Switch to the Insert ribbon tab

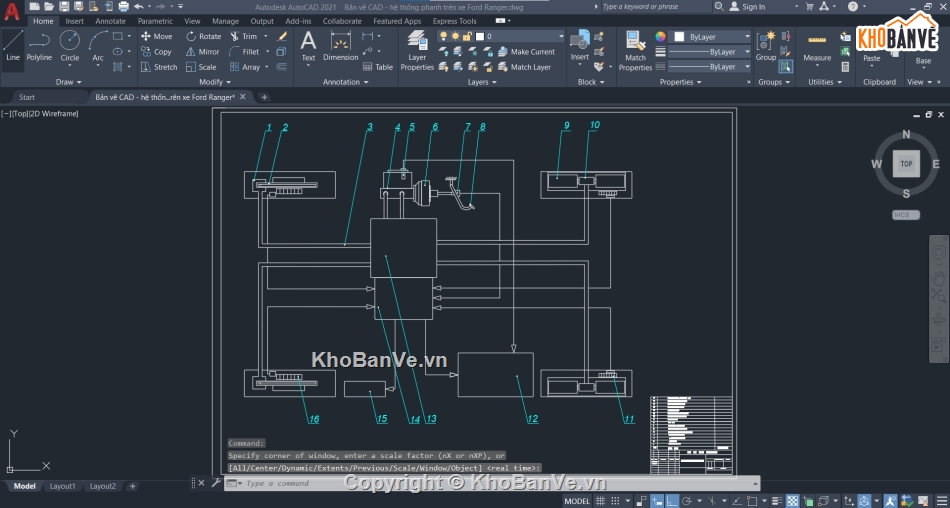coord(75,21)
